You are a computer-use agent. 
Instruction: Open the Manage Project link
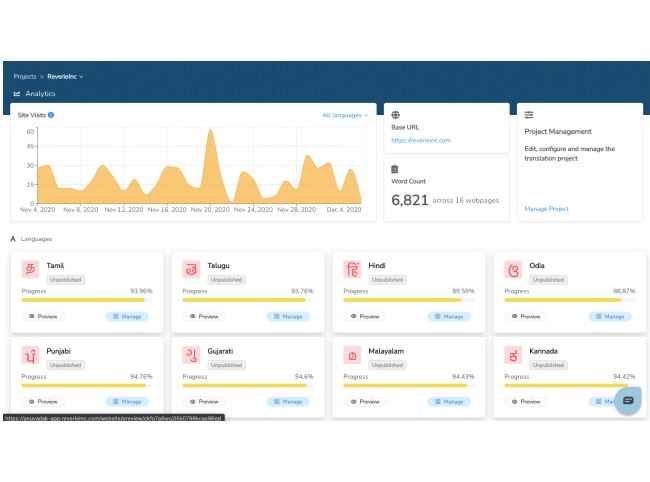[x=546, y=209]
